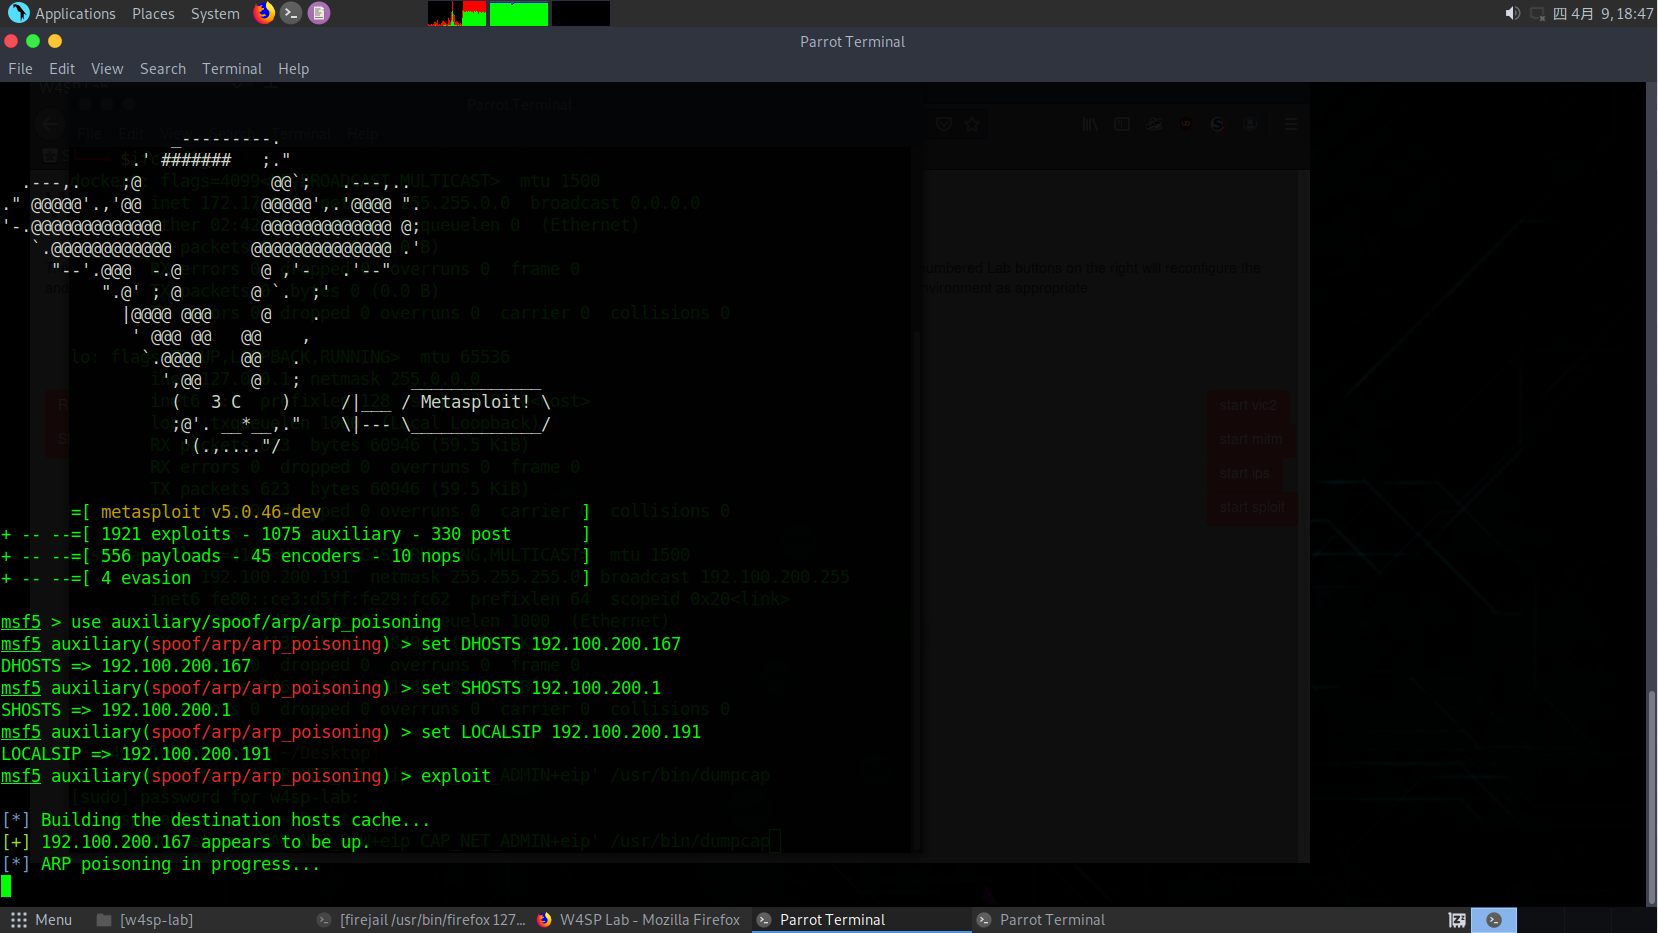Screen dimensions: 1658x933
Task: Minimize with the yellow window button
Action: (55, 41)
